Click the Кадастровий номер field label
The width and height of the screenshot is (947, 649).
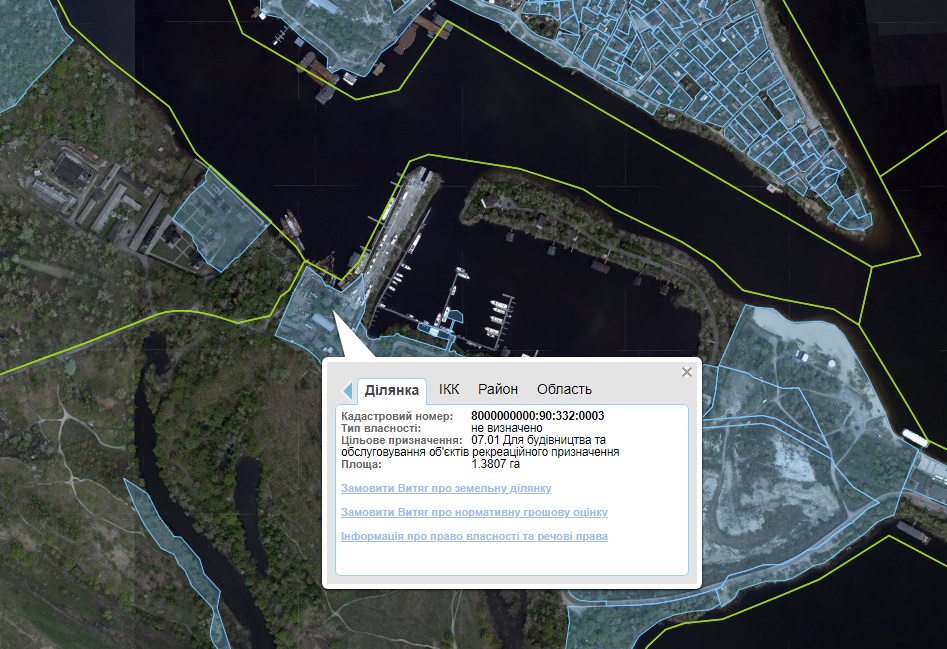coord(397,416)
